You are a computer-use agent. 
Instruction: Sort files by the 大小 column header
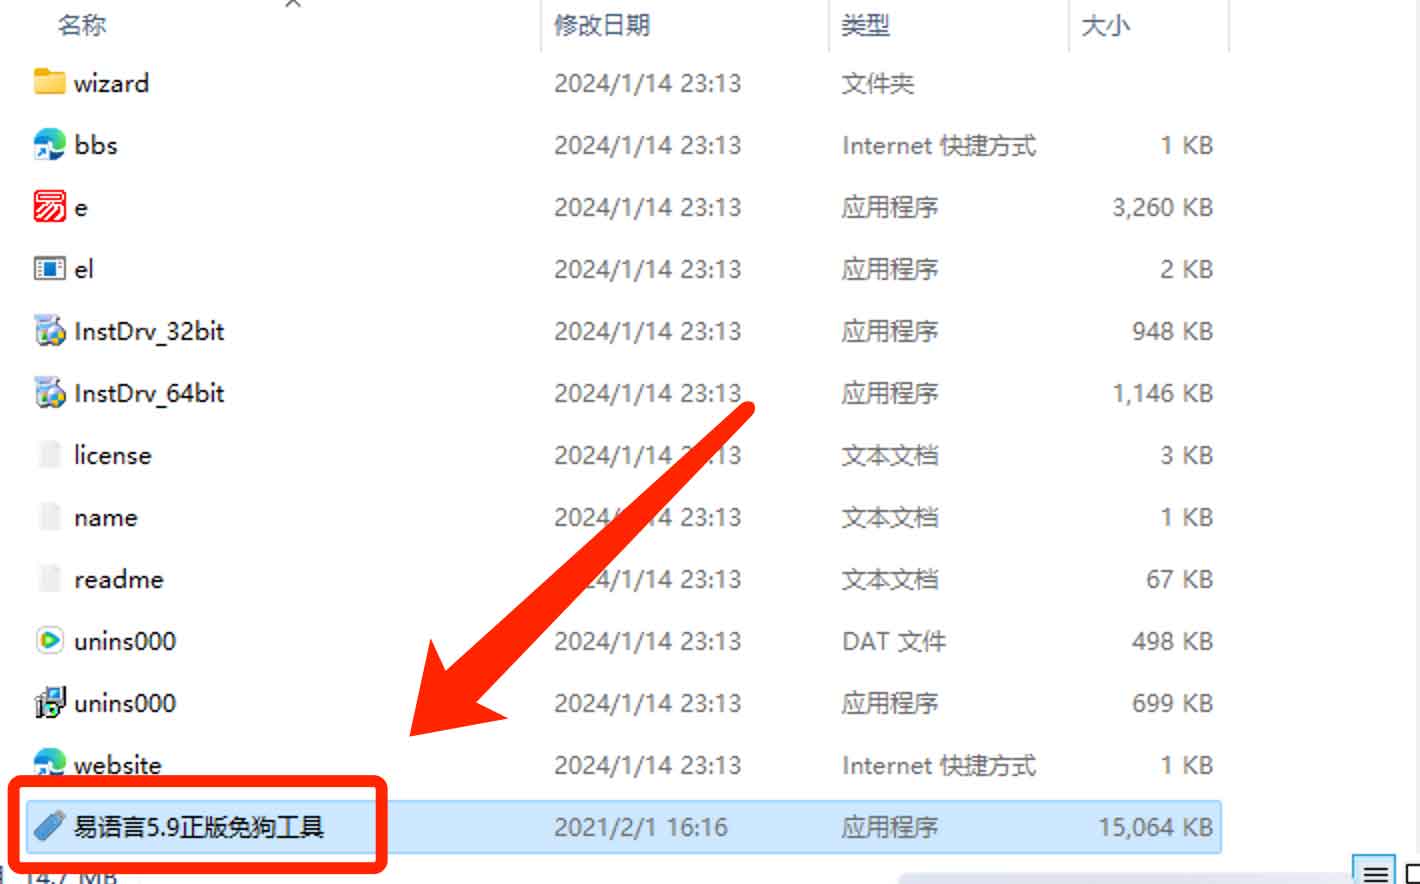(1106, 24)
